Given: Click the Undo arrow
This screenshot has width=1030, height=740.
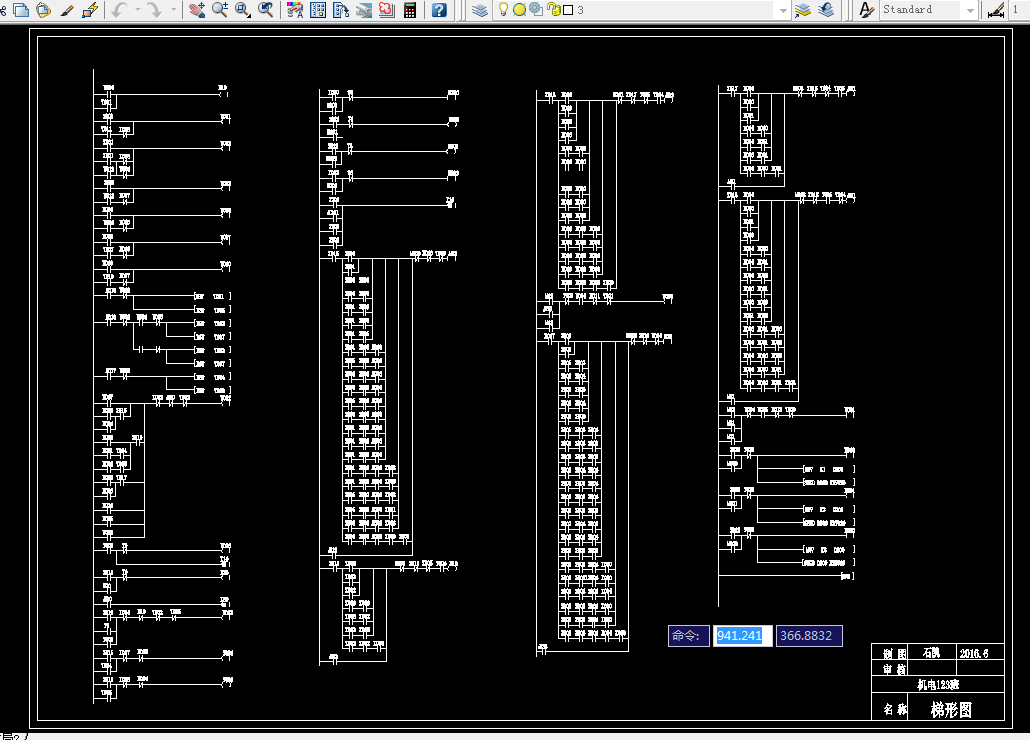Looking at the screenshot, I should 120,10.
